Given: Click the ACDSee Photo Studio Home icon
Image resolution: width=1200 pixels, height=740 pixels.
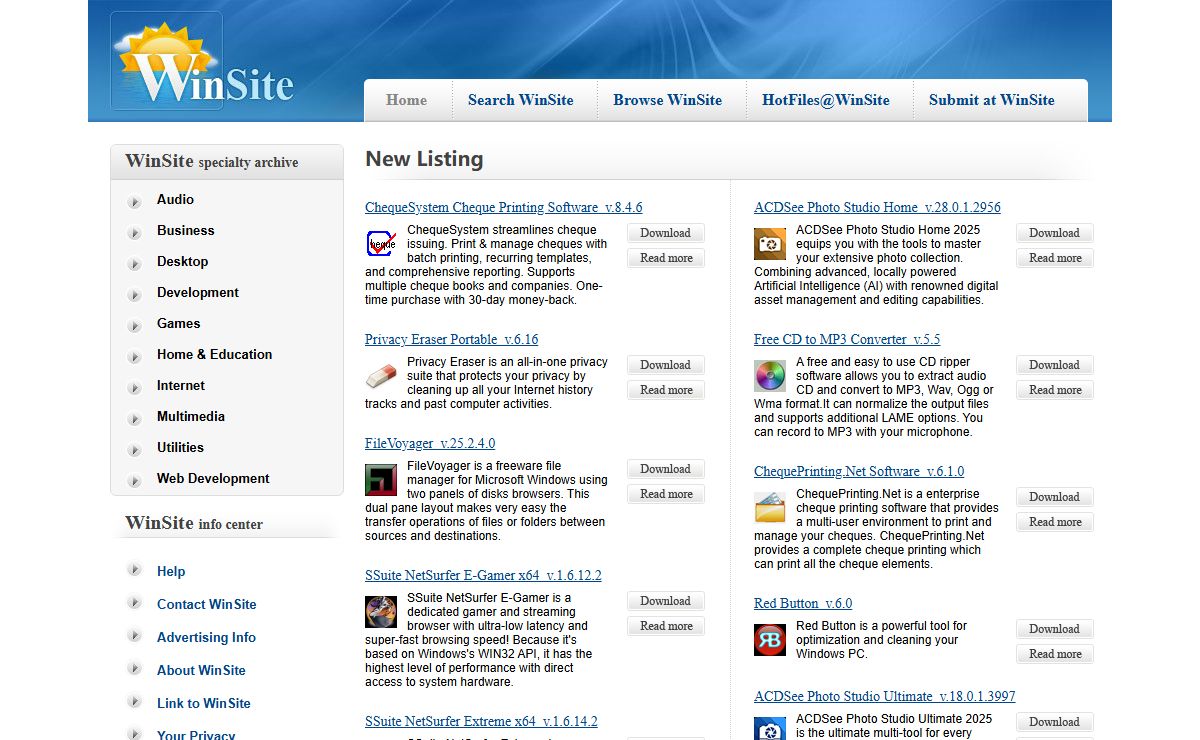Looking at the screenshot, I should tap(770, 243).
